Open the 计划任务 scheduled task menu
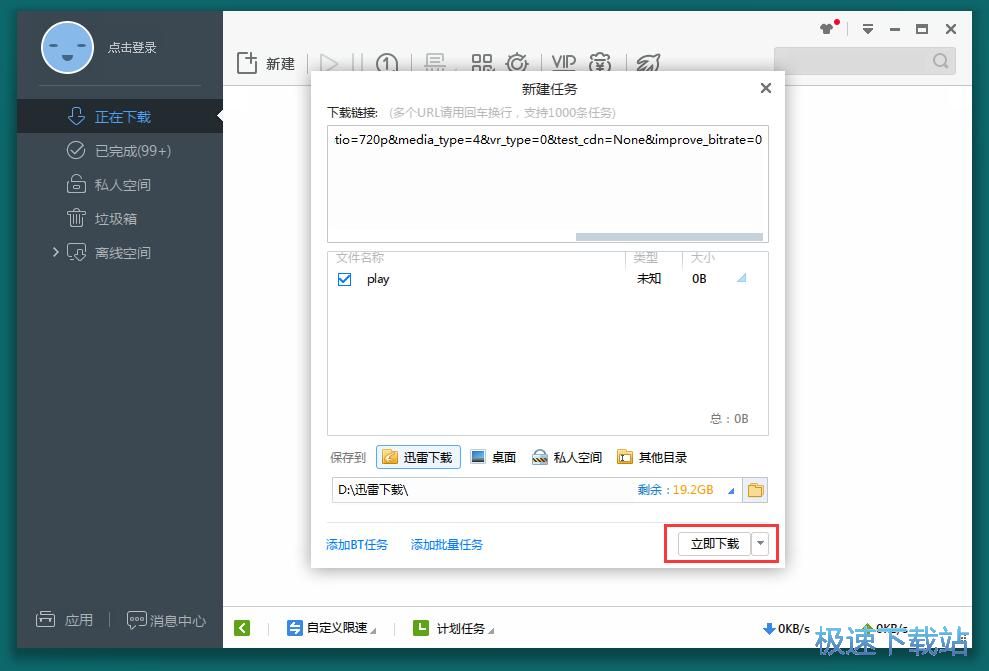 (x=454, y=628)
